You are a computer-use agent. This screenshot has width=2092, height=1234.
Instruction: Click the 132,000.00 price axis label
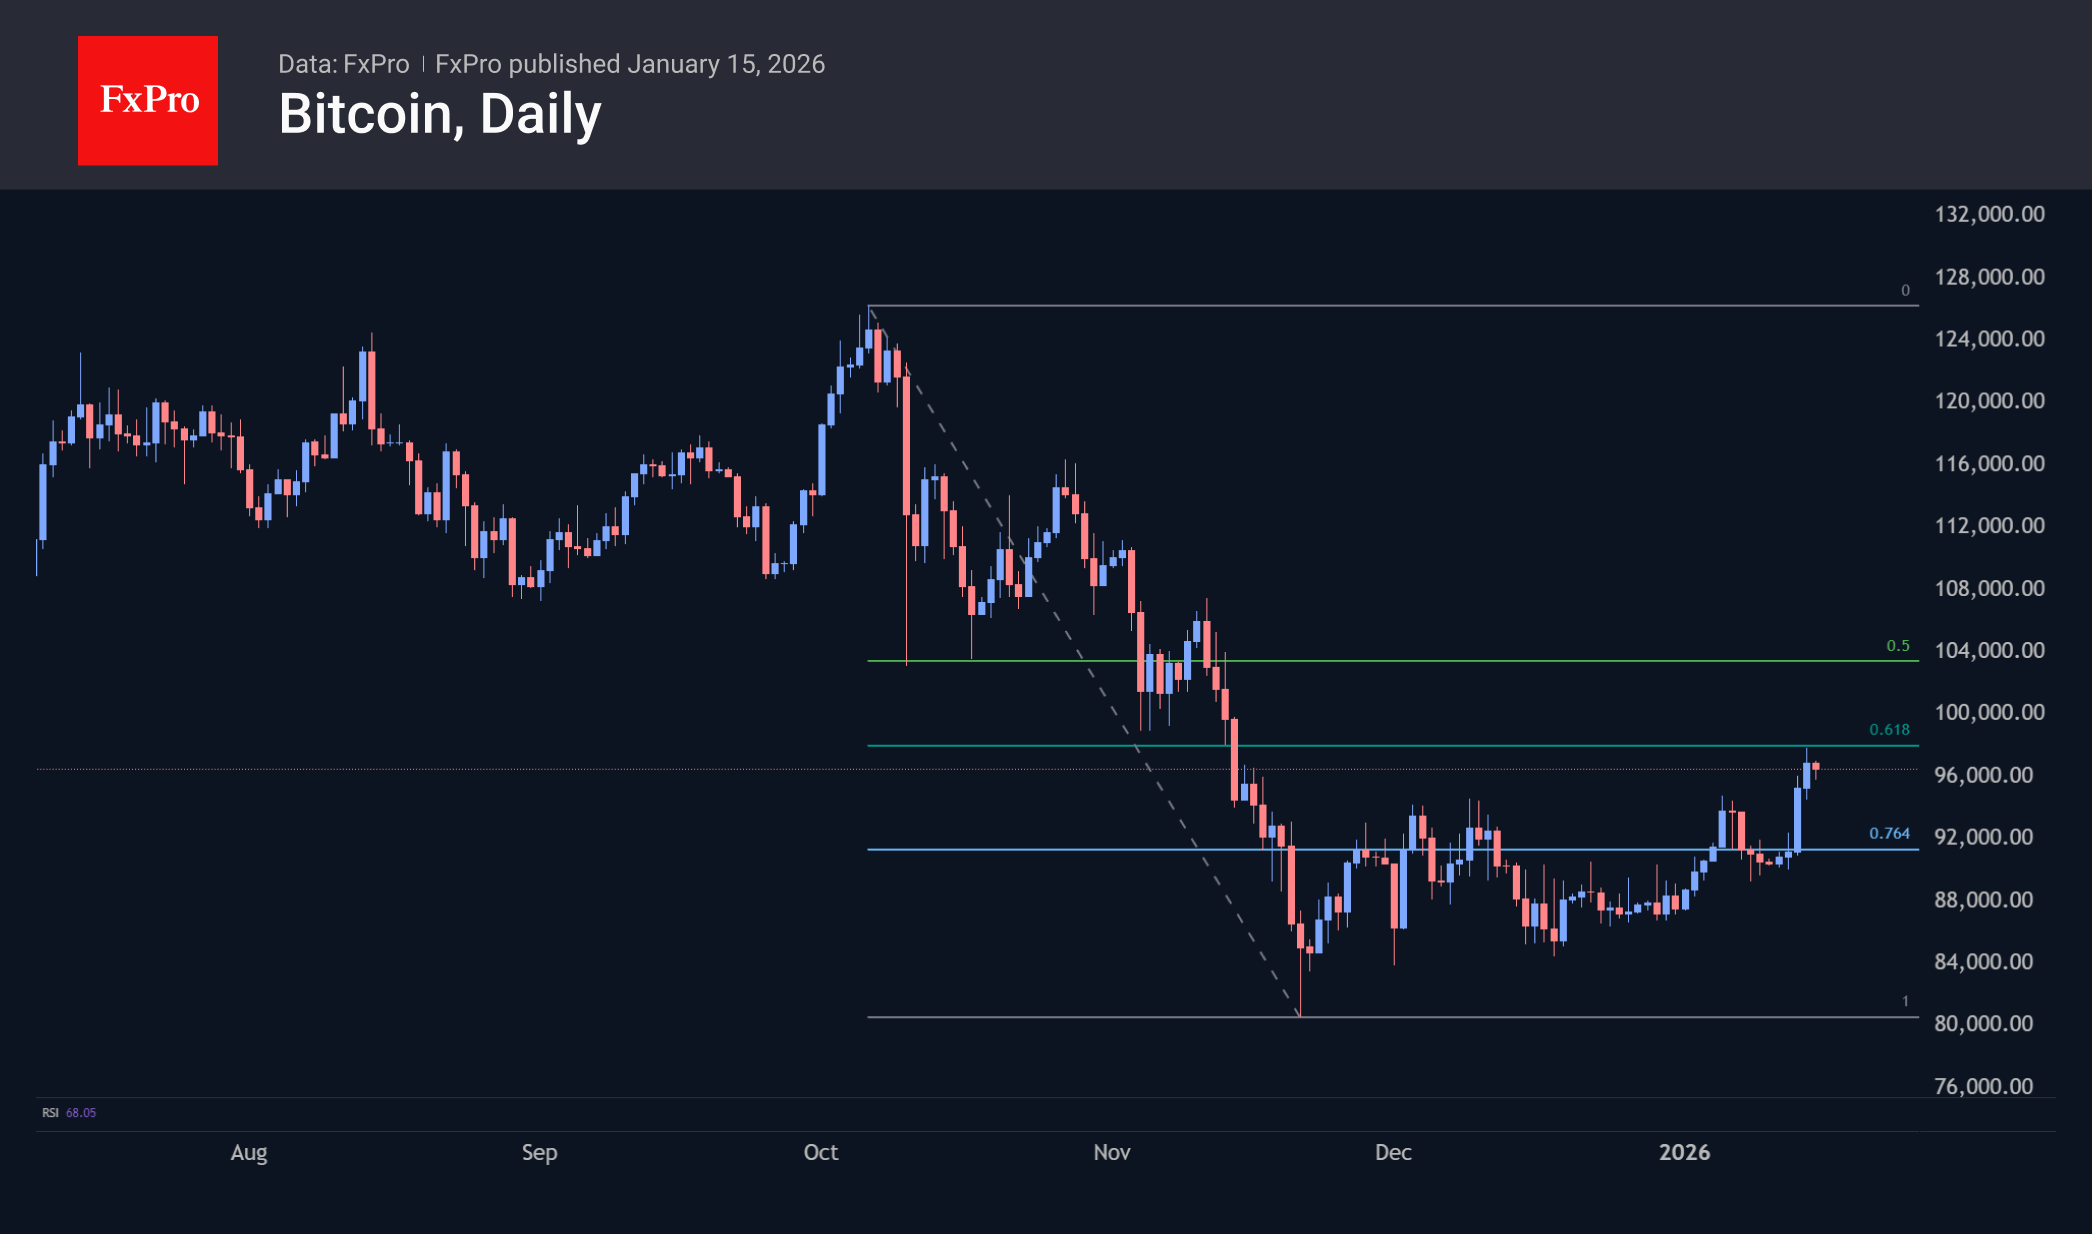1989,214
